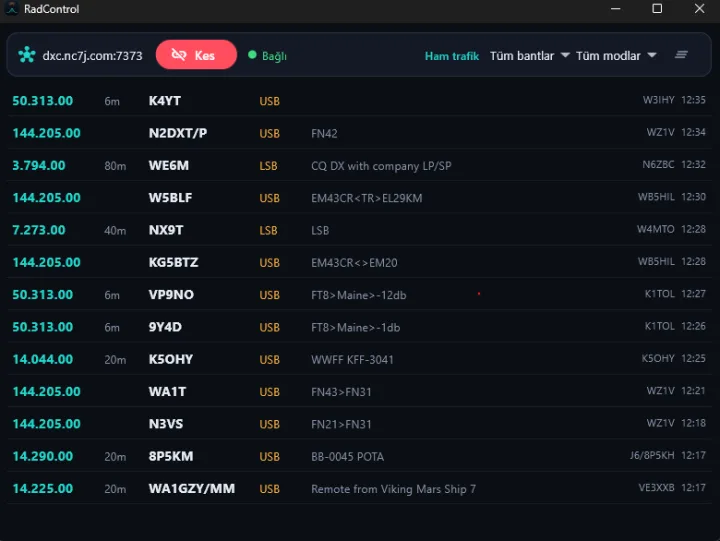Select the WE6M callsign

(169, 165)
